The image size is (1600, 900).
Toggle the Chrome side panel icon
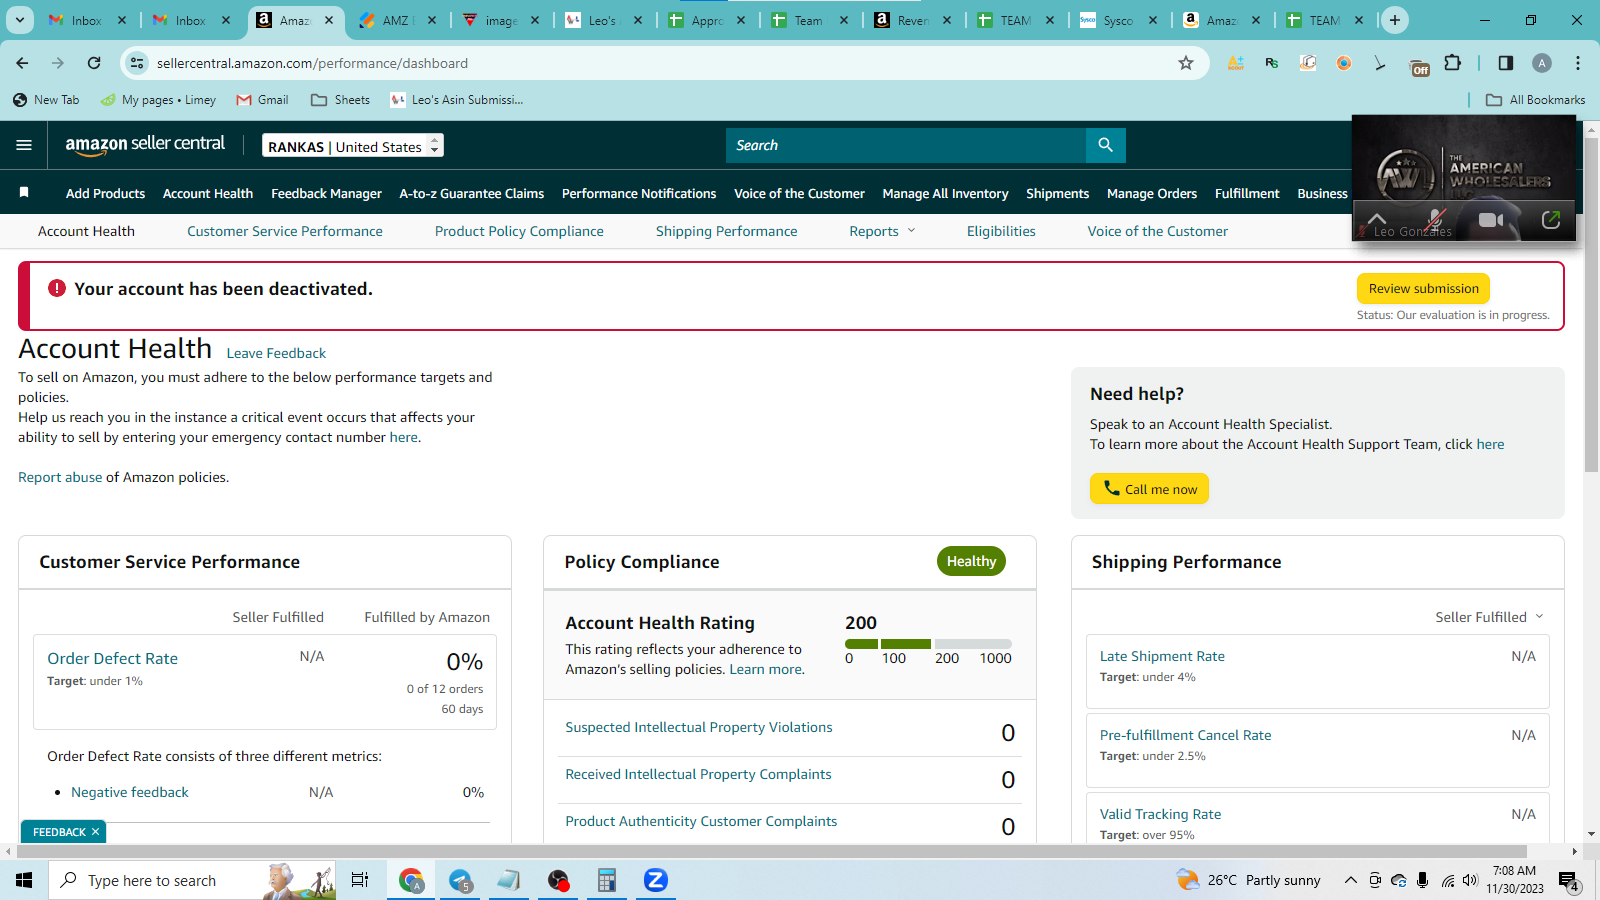click(1506, 63)
